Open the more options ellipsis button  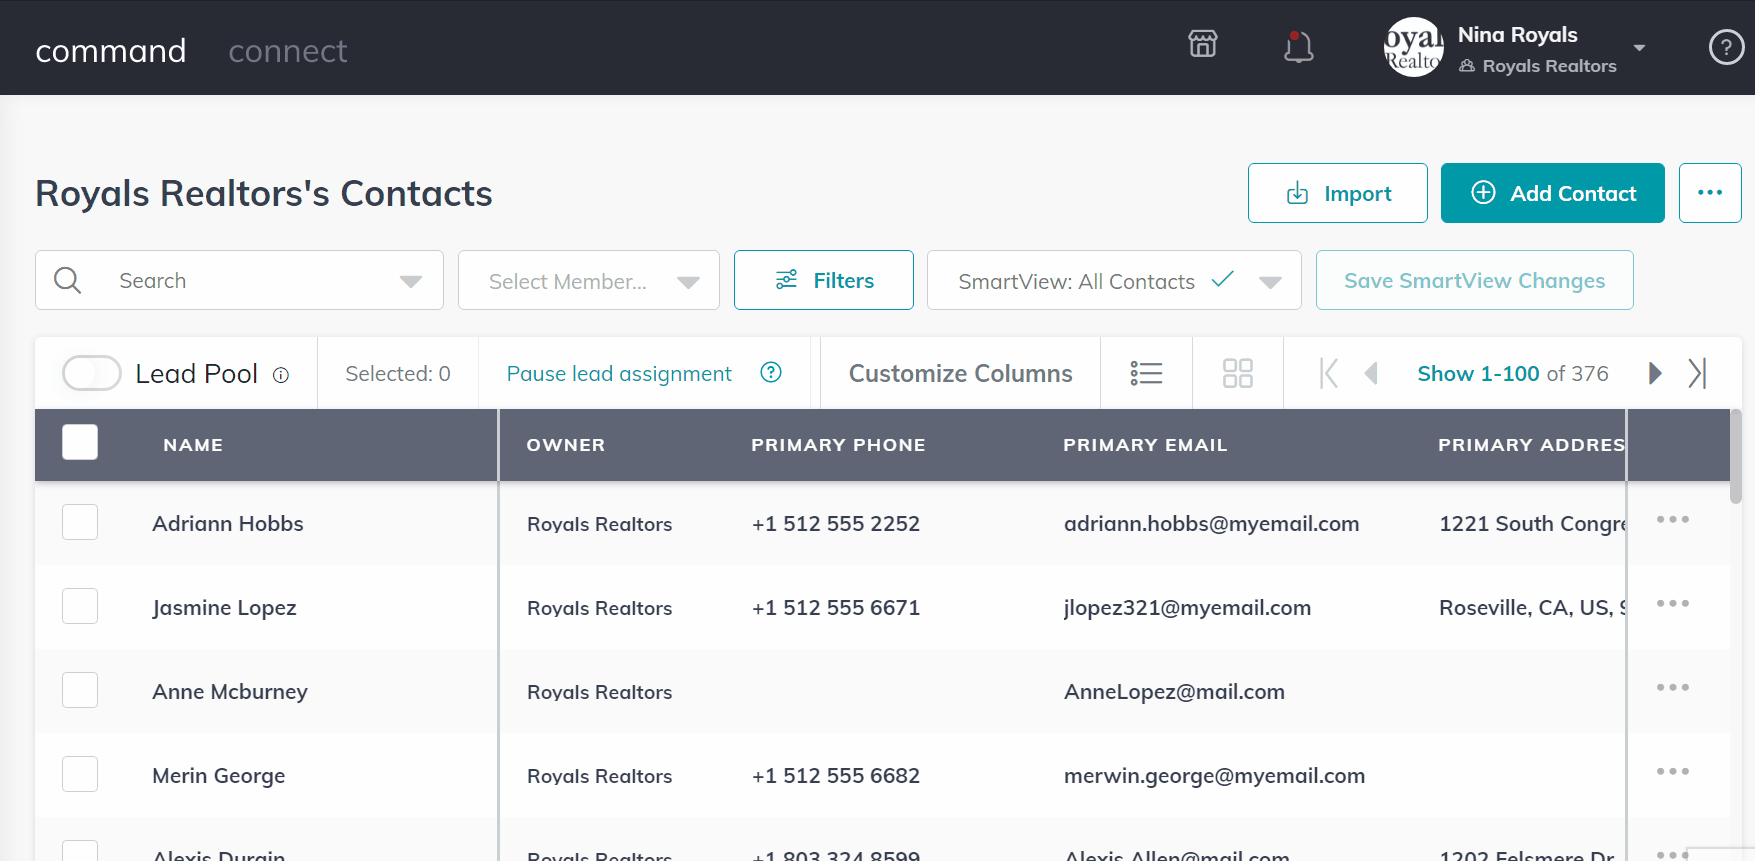tap(1710, 193)
